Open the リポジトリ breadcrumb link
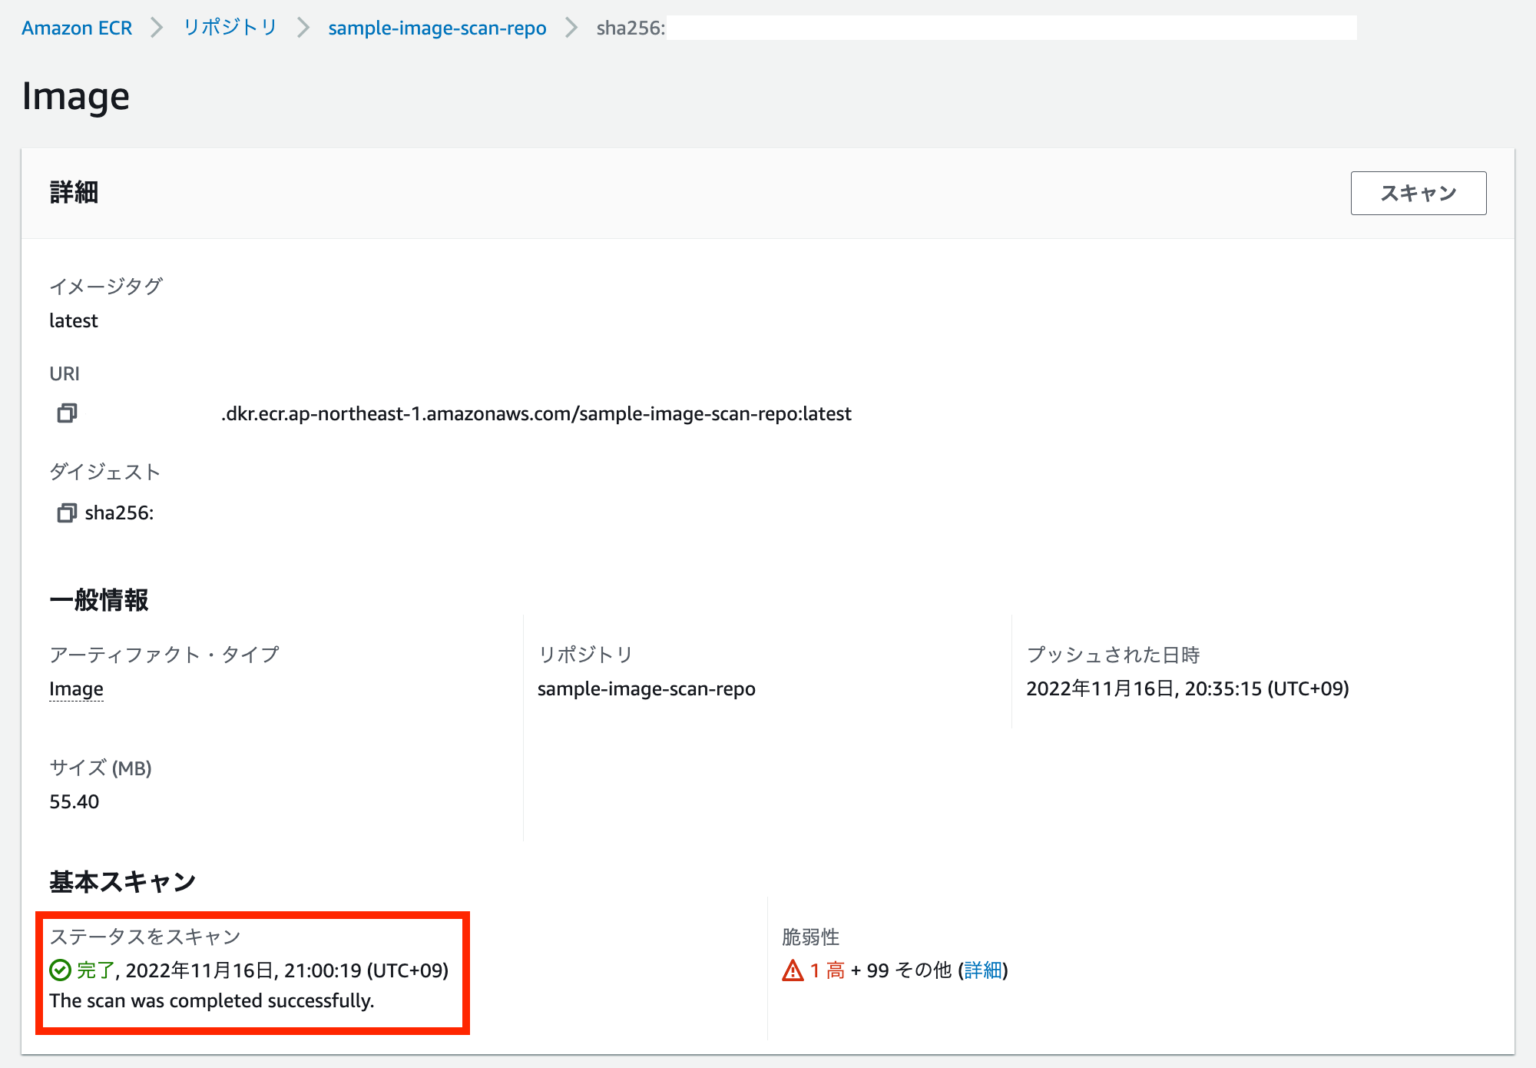Viewport: 1536px width, 1068px height. (229, 27)
